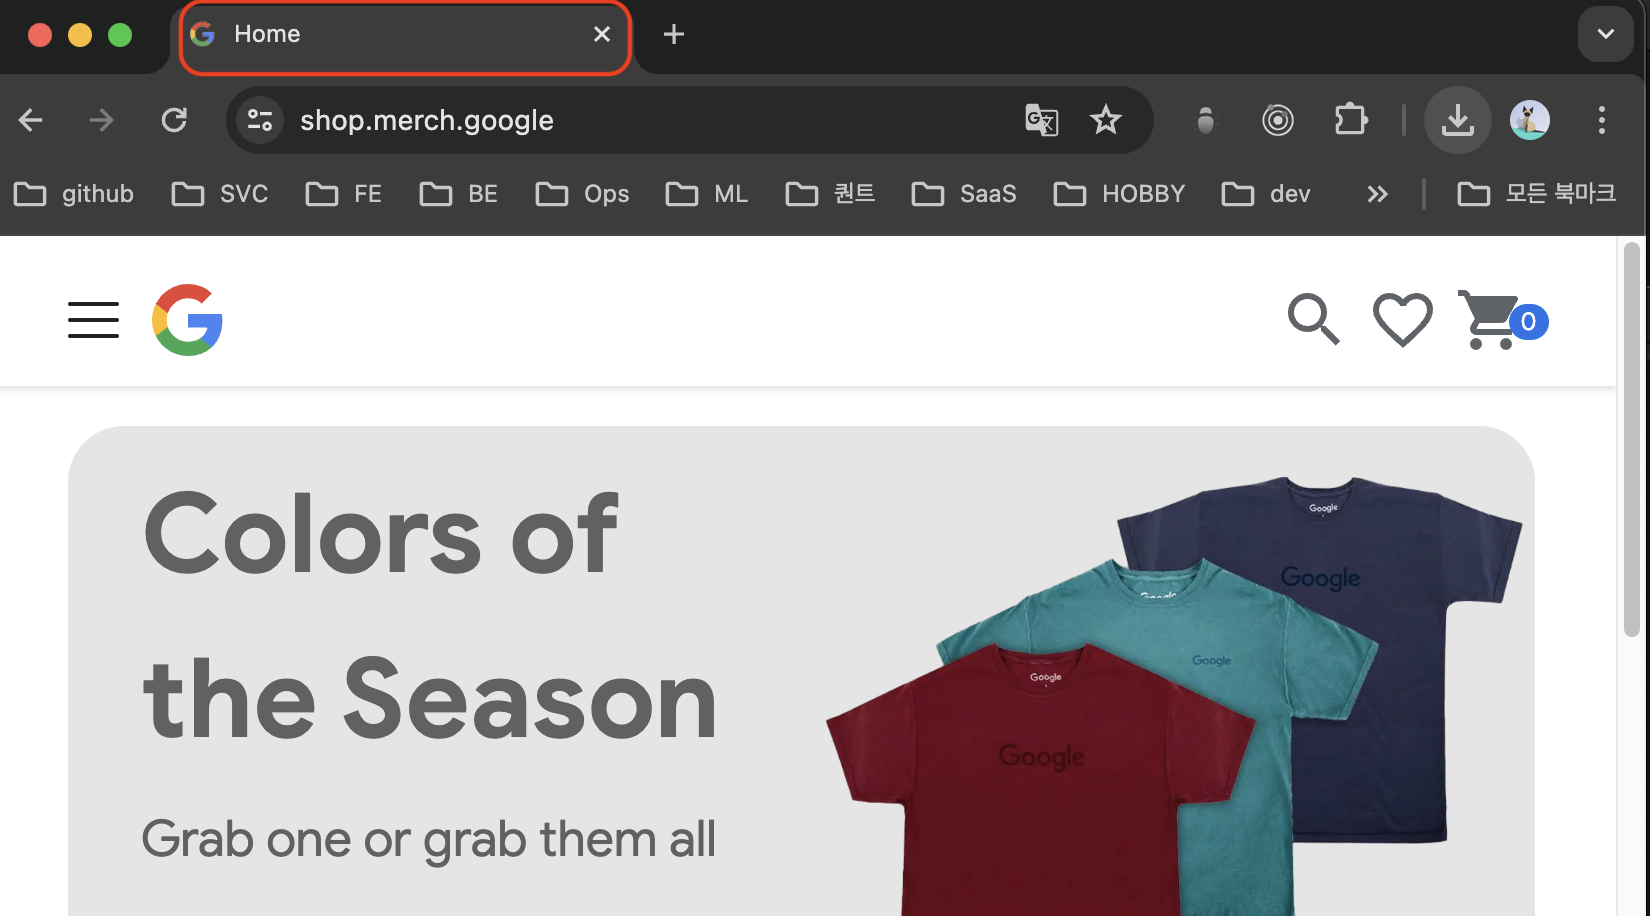Reload the current page
Image resolution: width=1650 pixels, height=916 pixels.
174,120
